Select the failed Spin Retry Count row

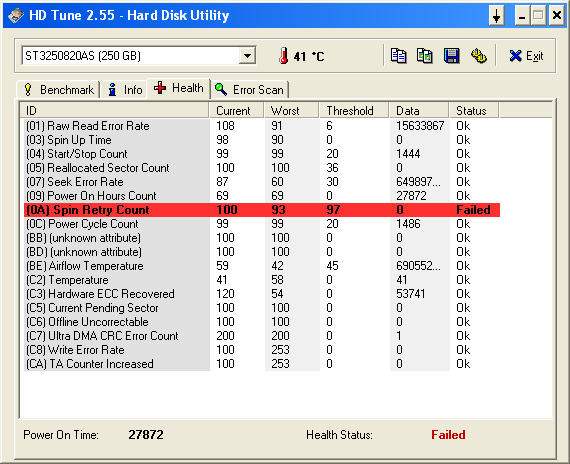click(262, 210)
